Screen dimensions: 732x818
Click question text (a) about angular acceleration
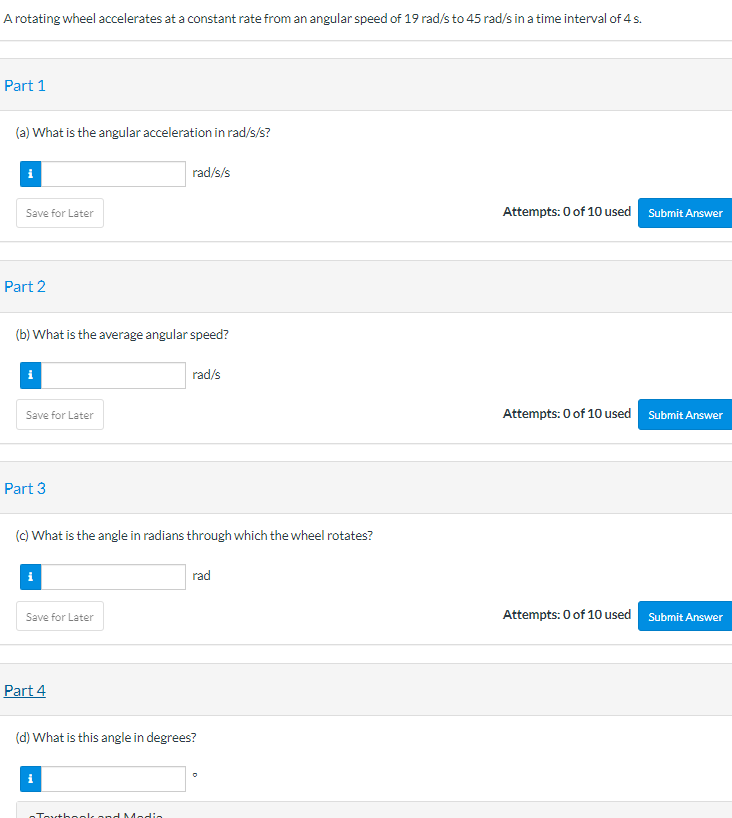pos(143,133)
